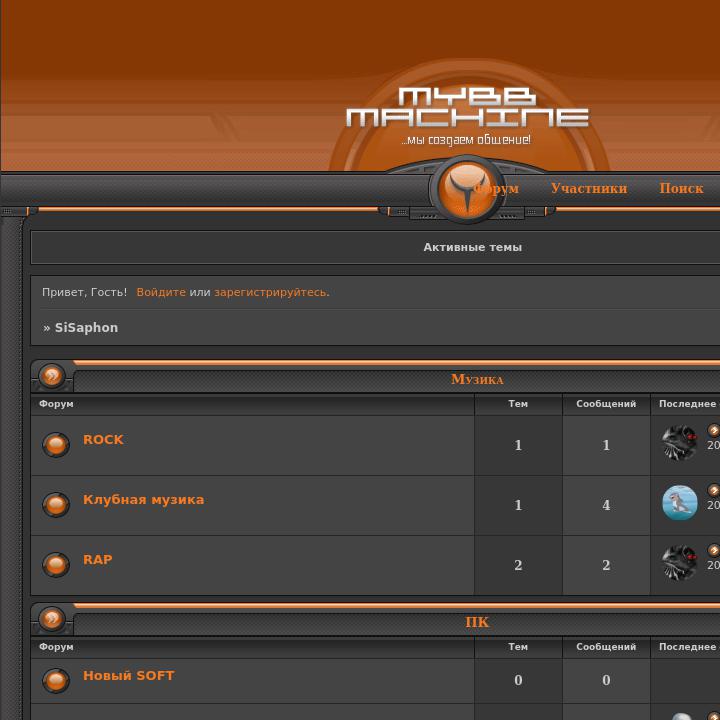Viewport: 720px width, 720px height.
Task: Click the Клубная музика forum status icon
Action: coord(56,504)
